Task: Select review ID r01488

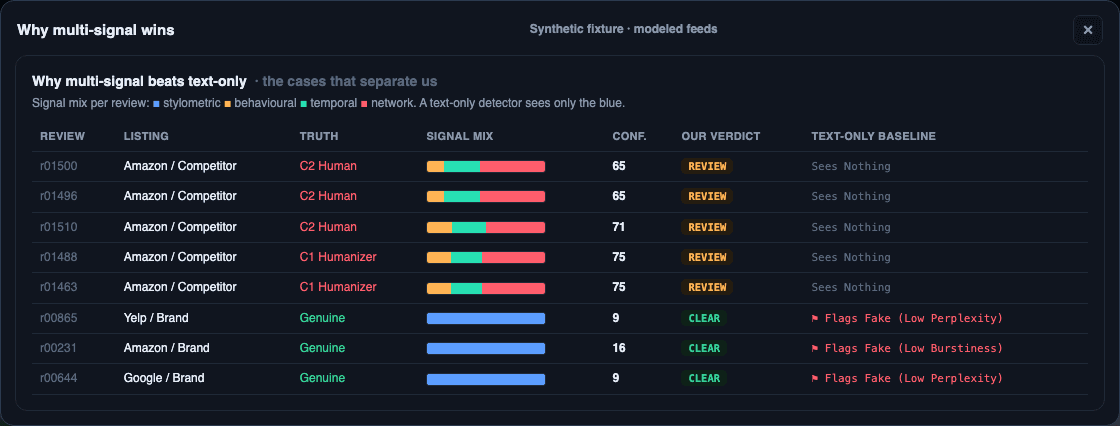Action: (59, 257)
